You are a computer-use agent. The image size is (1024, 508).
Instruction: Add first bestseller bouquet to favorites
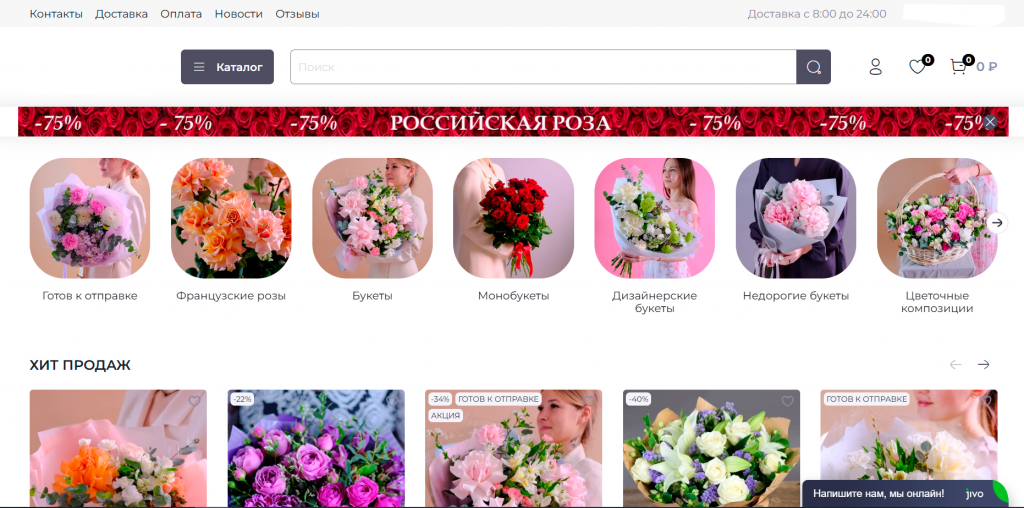[x=194, y=401]
